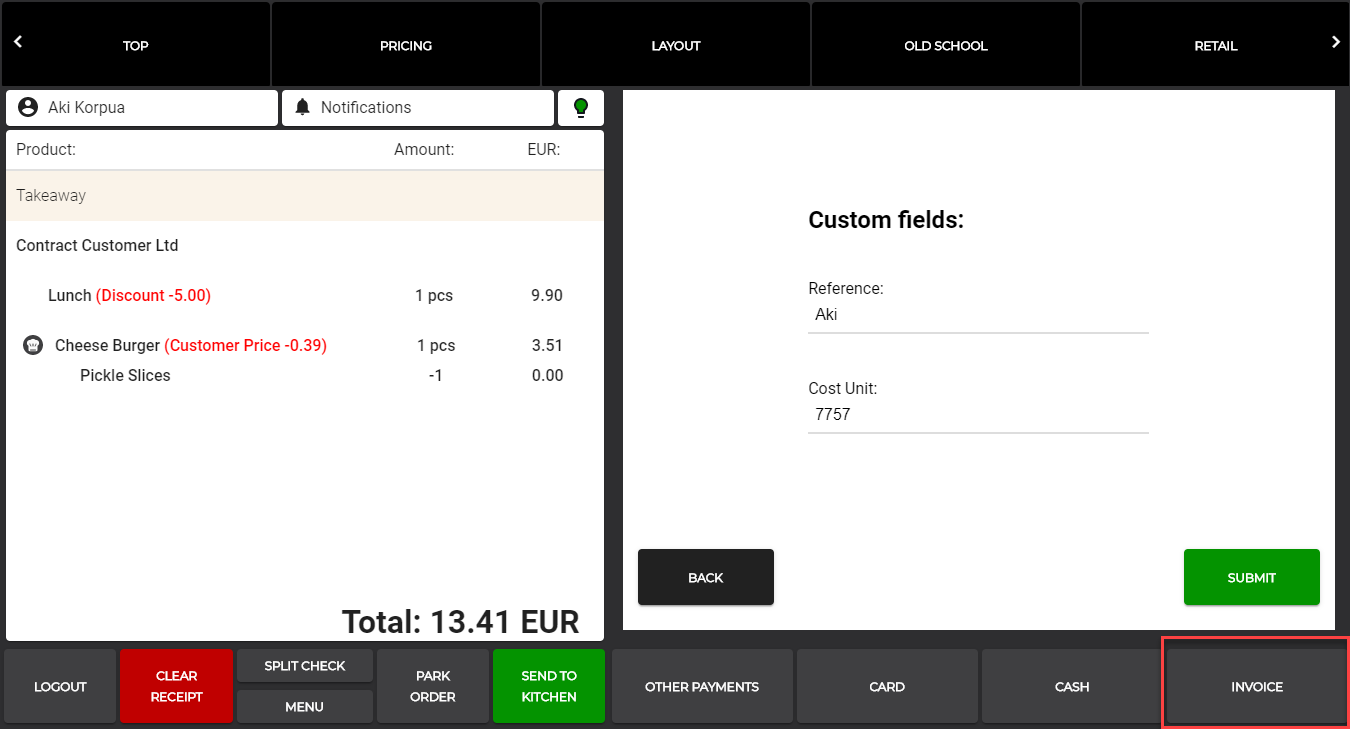
Task: Click the user profile icon for Aki Korpua
Action: [28, 108]
